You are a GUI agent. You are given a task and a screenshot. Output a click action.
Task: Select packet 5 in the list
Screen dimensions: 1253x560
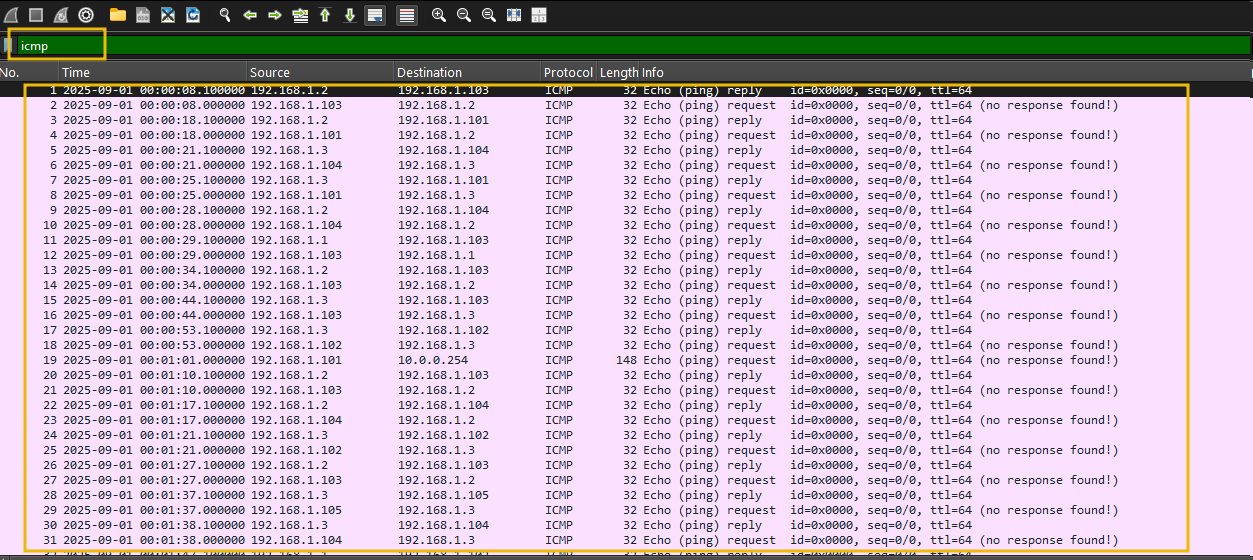pos(626,150)
